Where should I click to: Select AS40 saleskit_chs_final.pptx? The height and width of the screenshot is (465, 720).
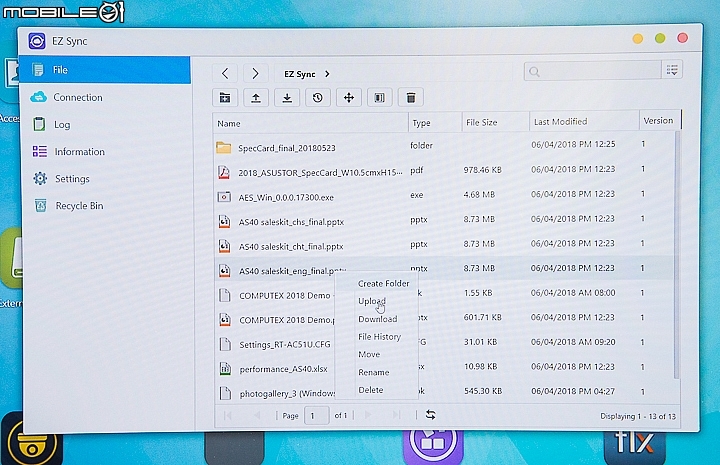pos(444,221)
